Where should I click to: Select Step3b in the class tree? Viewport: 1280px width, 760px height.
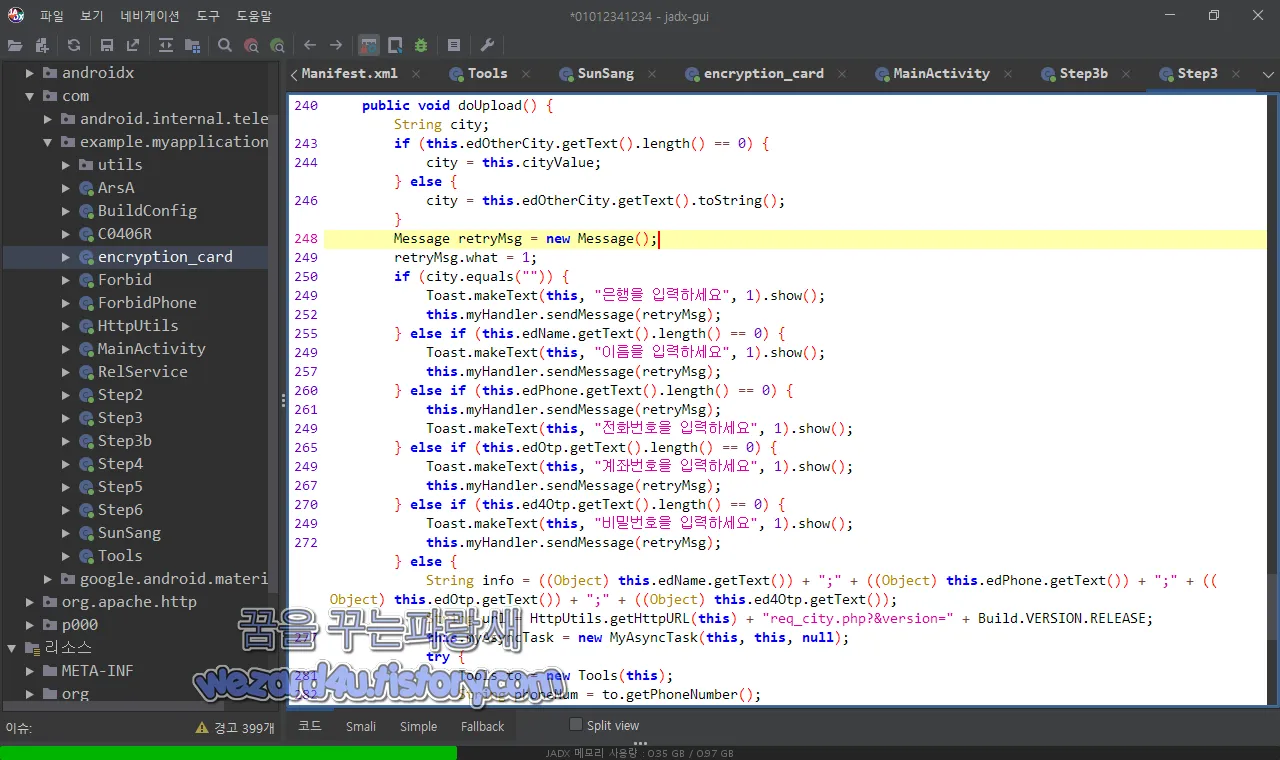[x=124, y=441]
